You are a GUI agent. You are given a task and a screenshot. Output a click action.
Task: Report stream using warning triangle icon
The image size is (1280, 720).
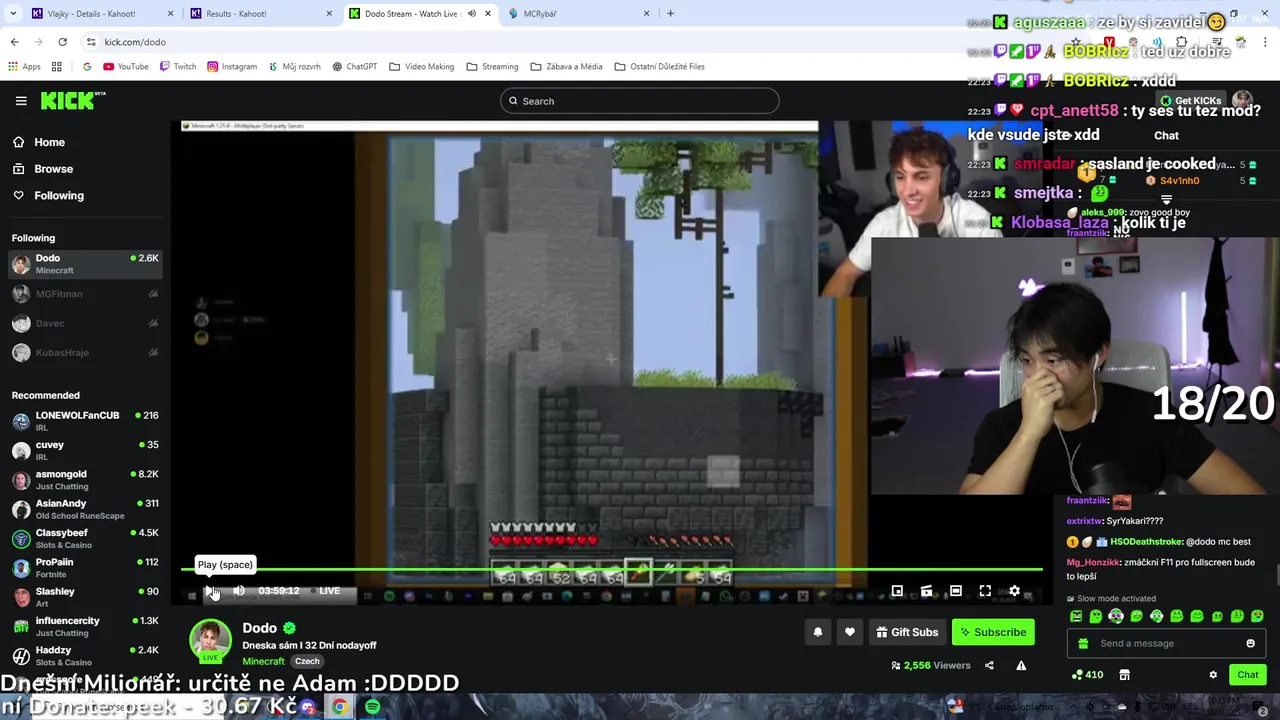point(1021,665)
